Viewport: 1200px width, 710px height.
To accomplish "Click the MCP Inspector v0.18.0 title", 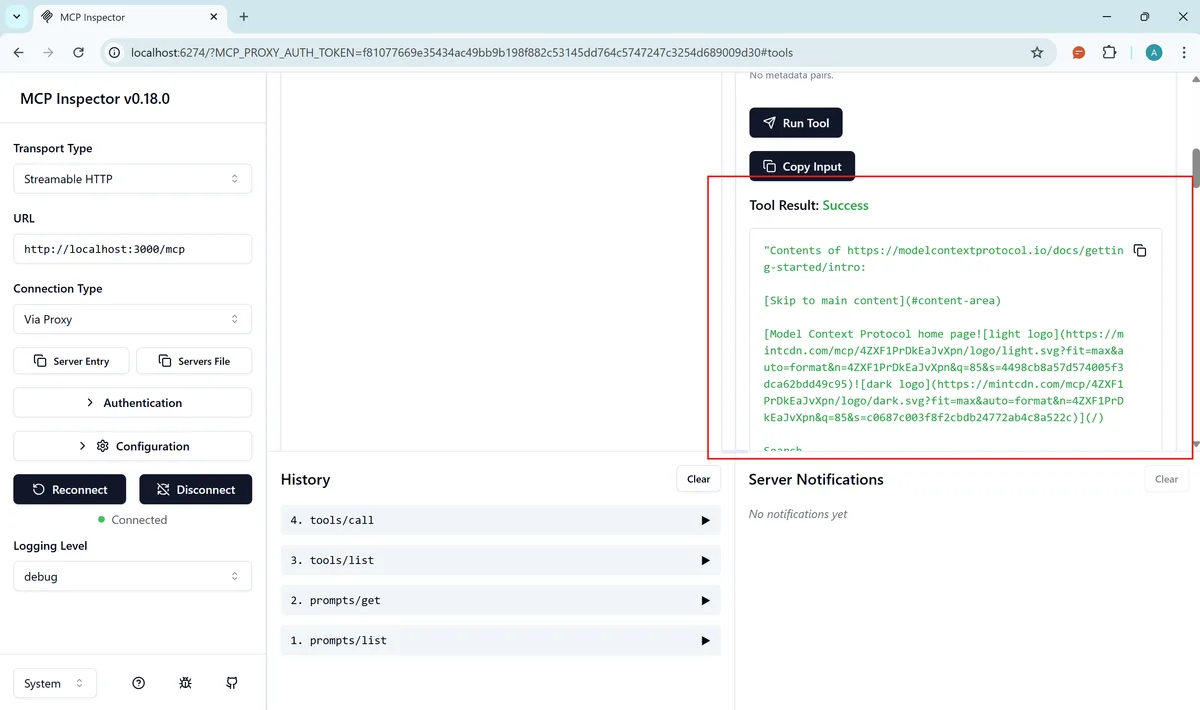I will [x=95, y=99].
